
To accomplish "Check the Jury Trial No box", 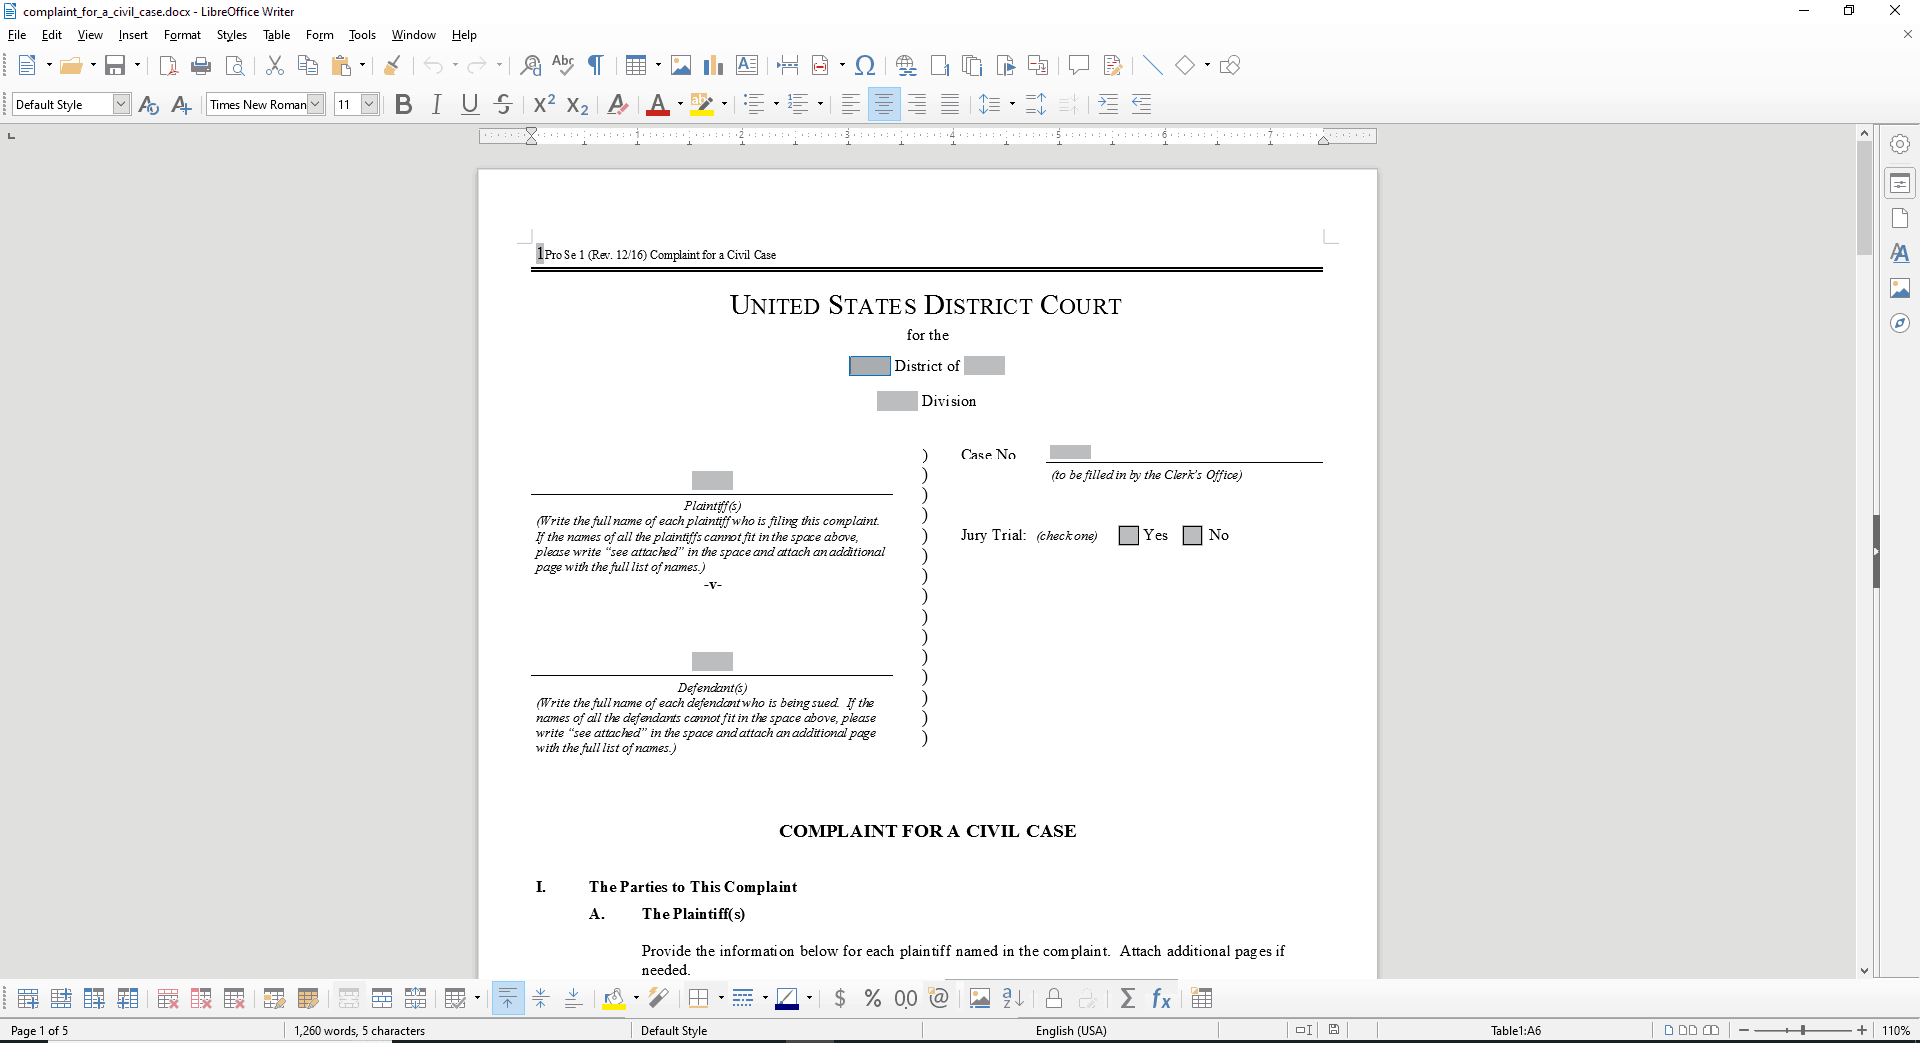I will pyautogui.click(x=1191, y=535).
